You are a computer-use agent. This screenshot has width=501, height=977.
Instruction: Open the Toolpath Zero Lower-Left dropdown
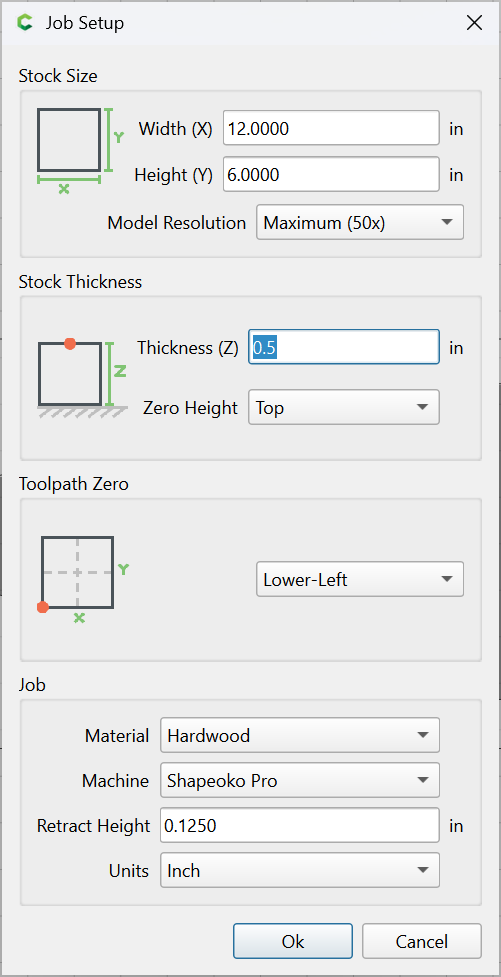pos(360,579)
